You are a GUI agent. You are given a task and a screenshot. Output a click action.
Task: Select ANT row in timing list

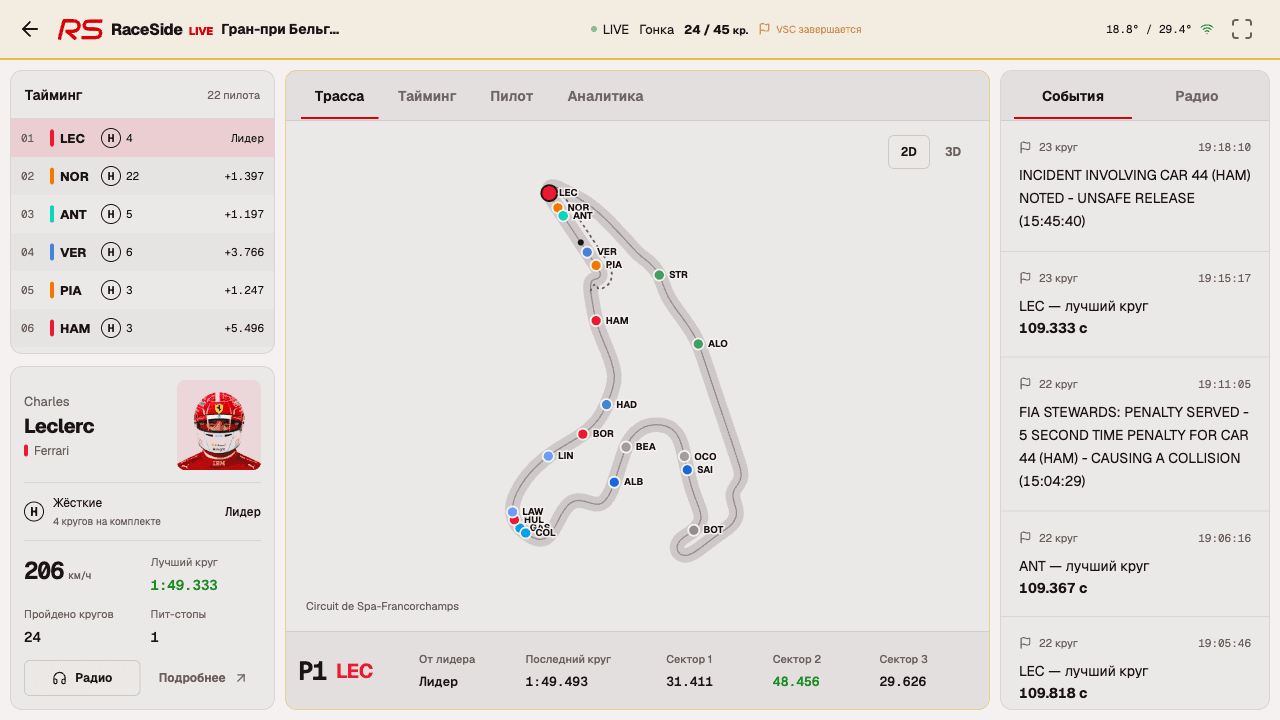[x=142, y=214]
